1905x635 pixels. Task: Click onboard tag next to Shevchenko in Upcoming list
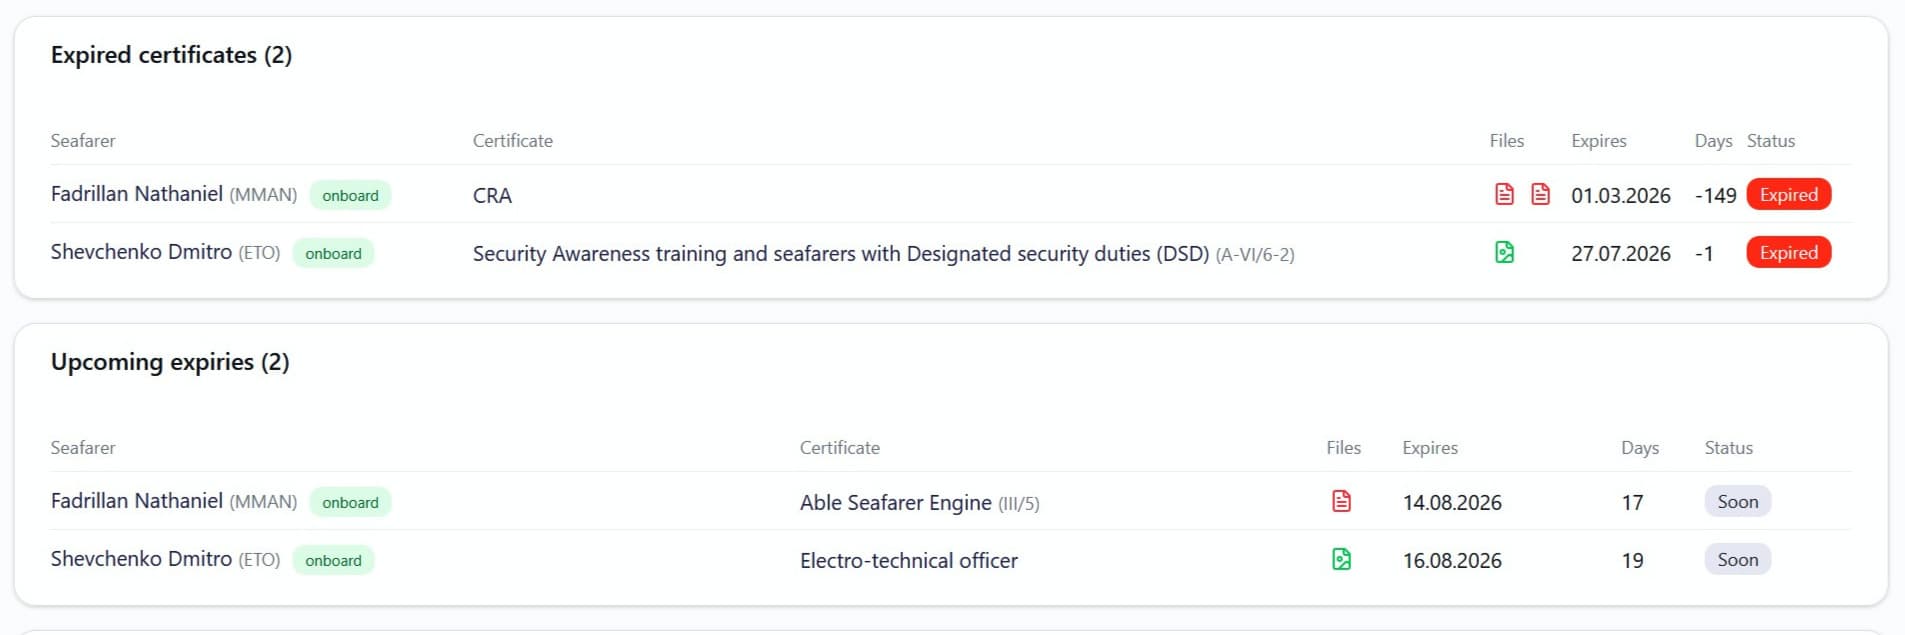(x=333, y=560)
